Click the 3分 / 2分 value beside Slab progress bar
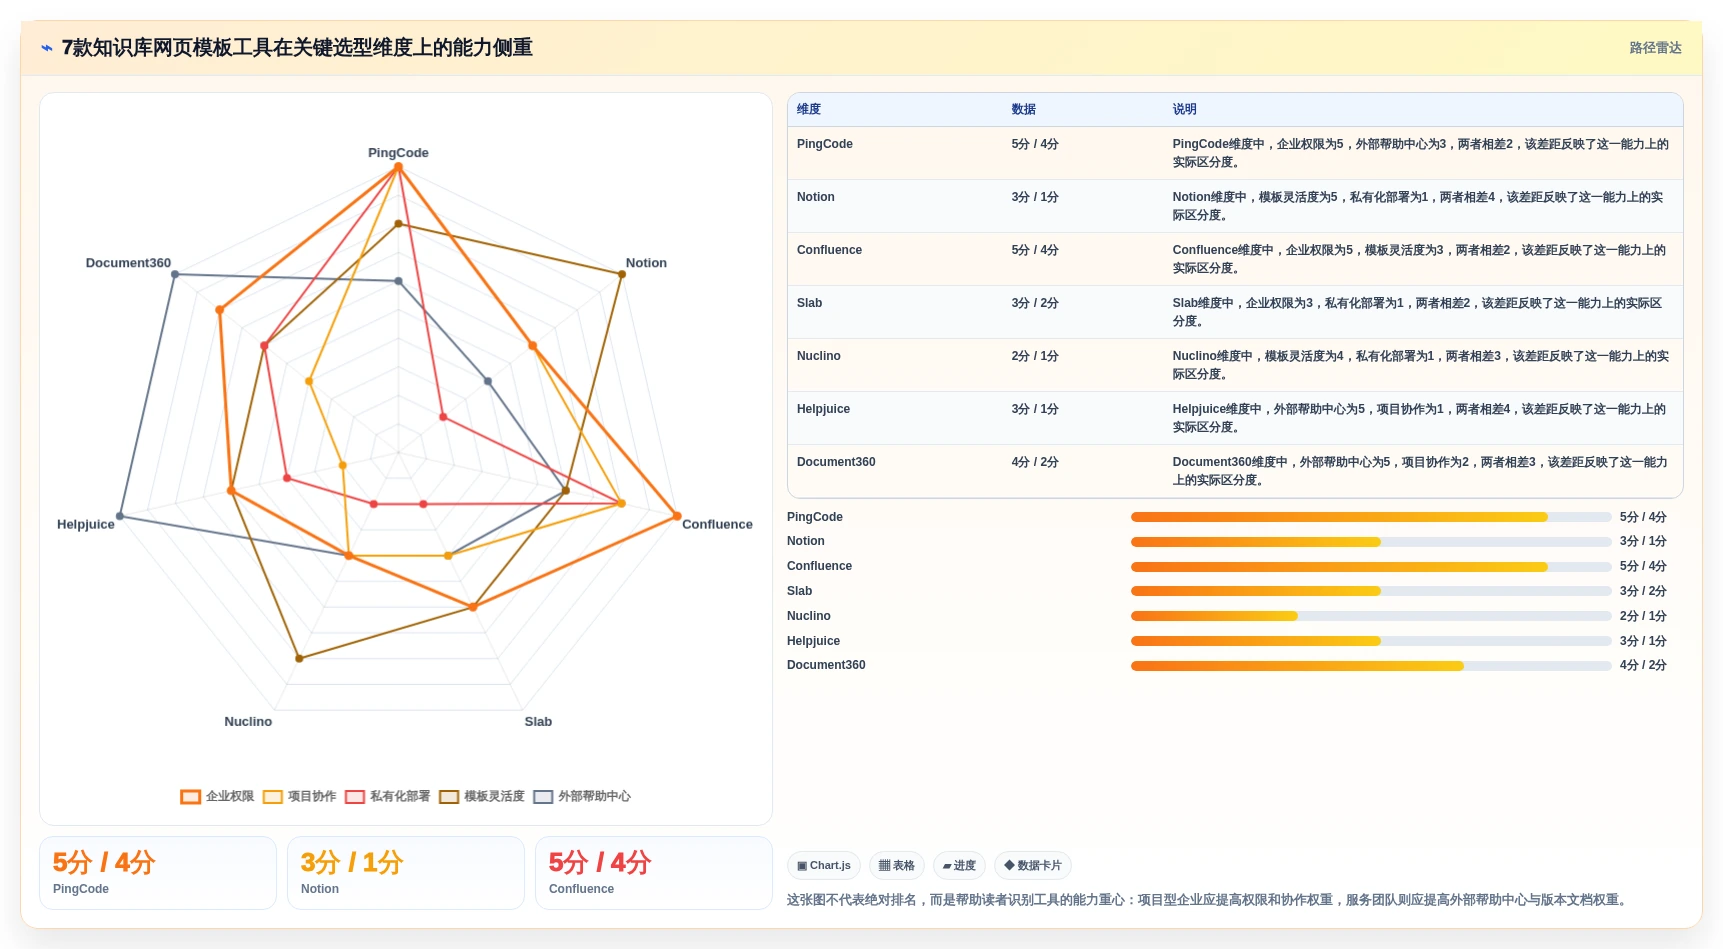This screenshot has width=1723, height=949. click(1643, 591)
